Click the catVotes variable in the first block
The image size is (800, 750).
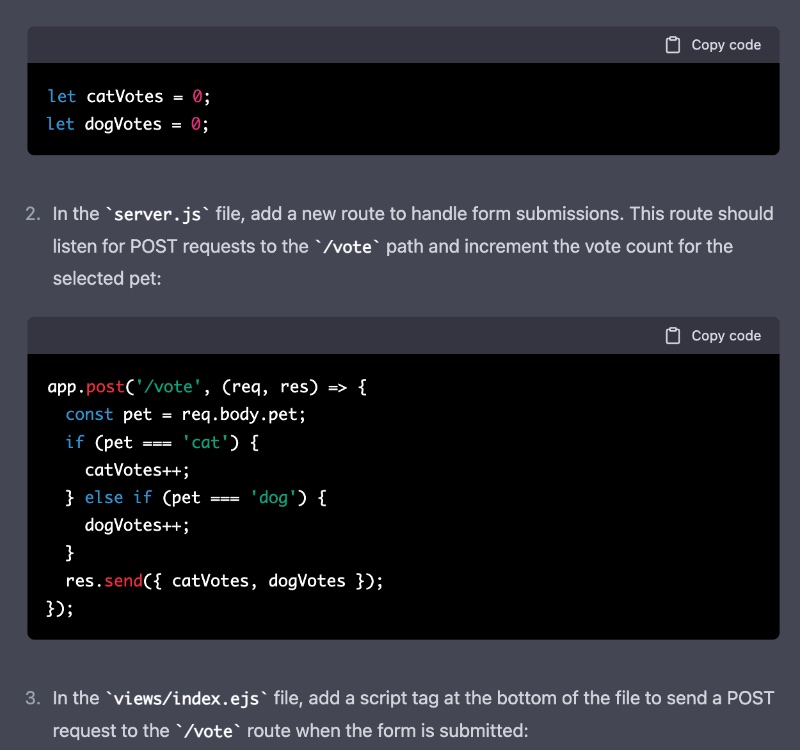(x=128, y=96)
